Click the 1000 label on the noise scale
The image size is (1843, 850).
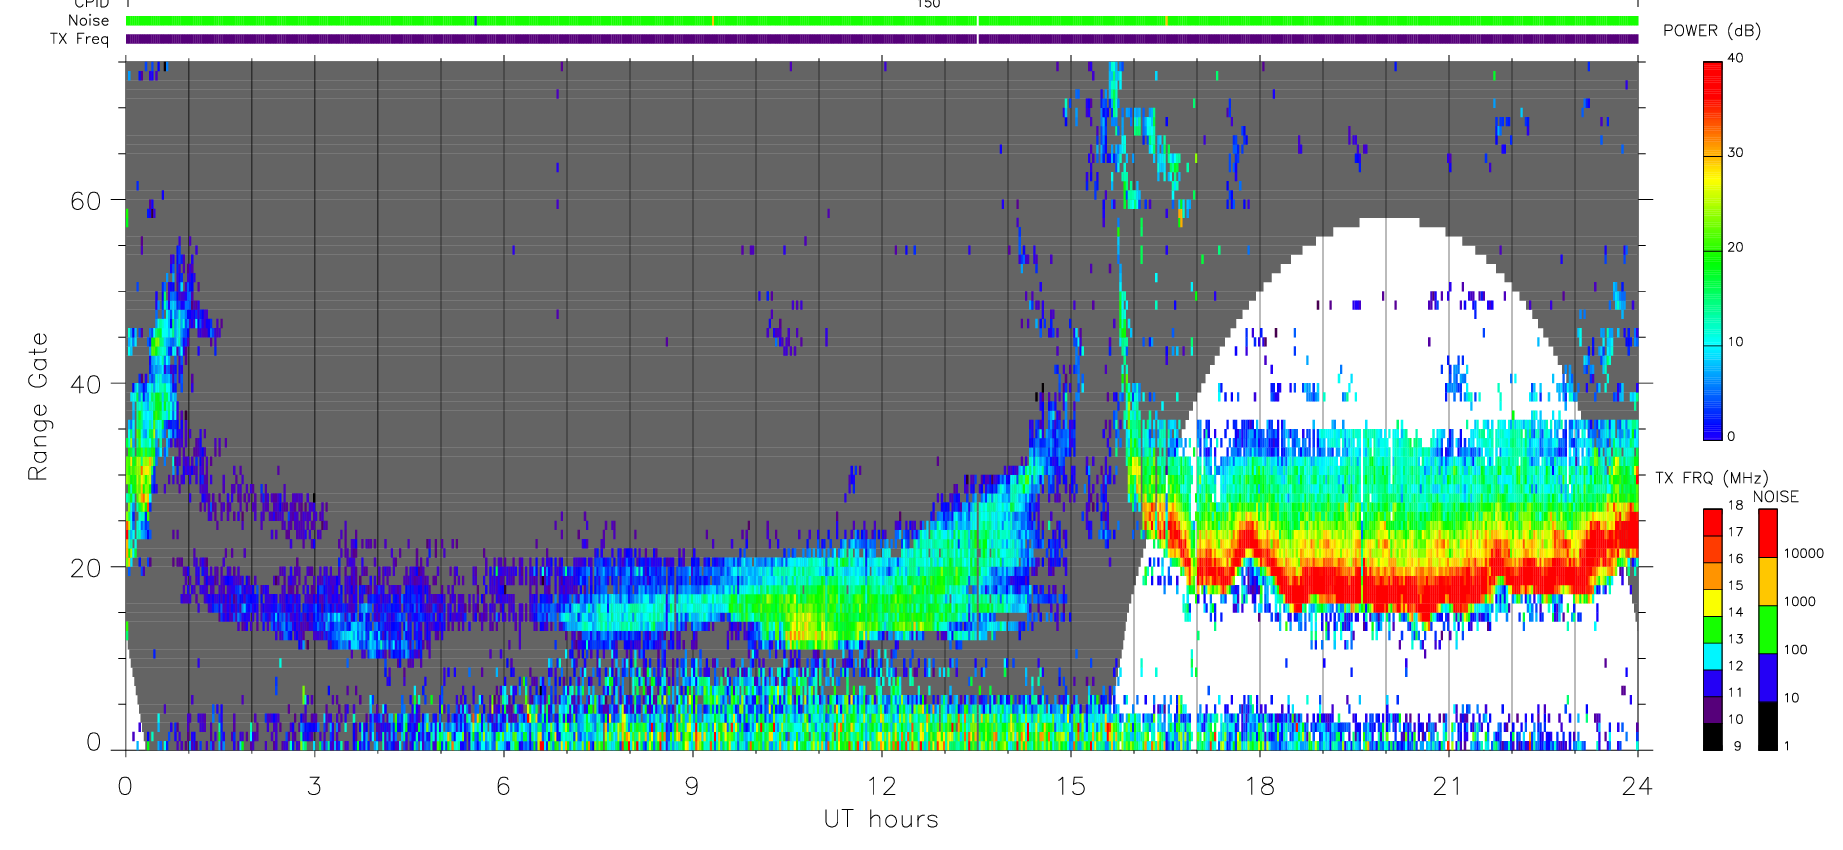1800,602
